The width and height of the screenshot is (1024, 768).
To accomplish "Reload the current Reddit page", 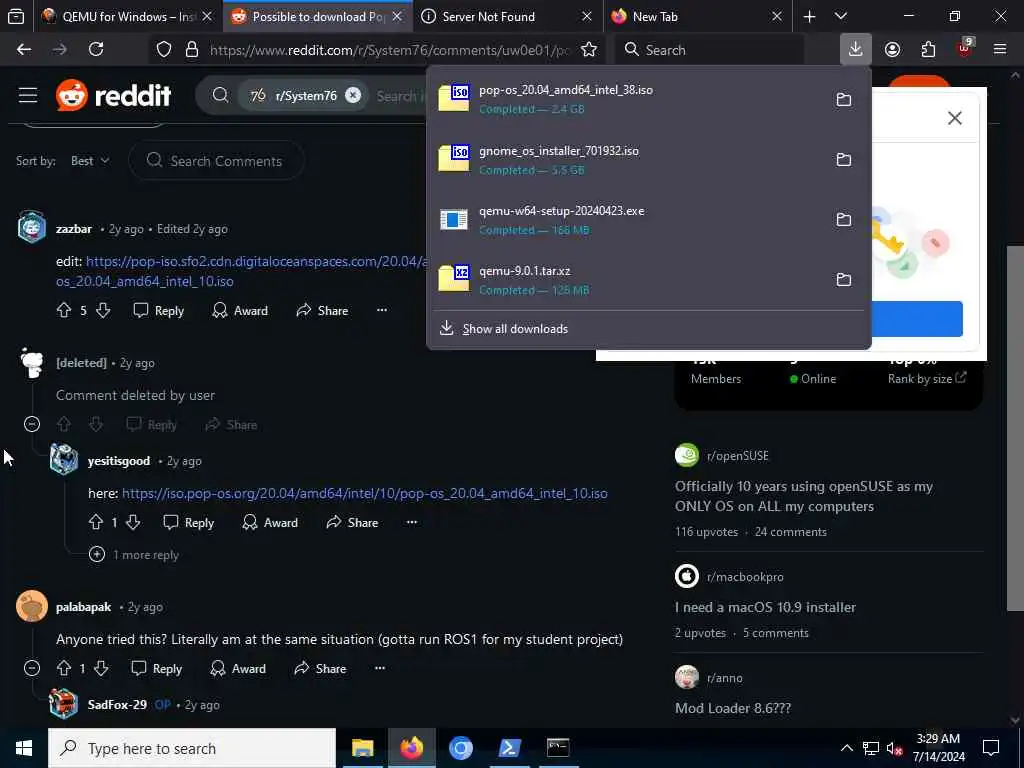I will pos(96,50).
